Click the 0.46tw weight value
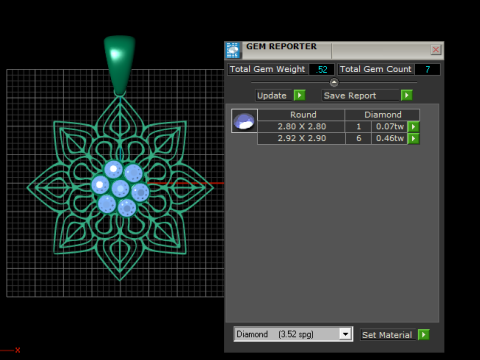This screenshot has width=480, height=360. coord(389,138)
